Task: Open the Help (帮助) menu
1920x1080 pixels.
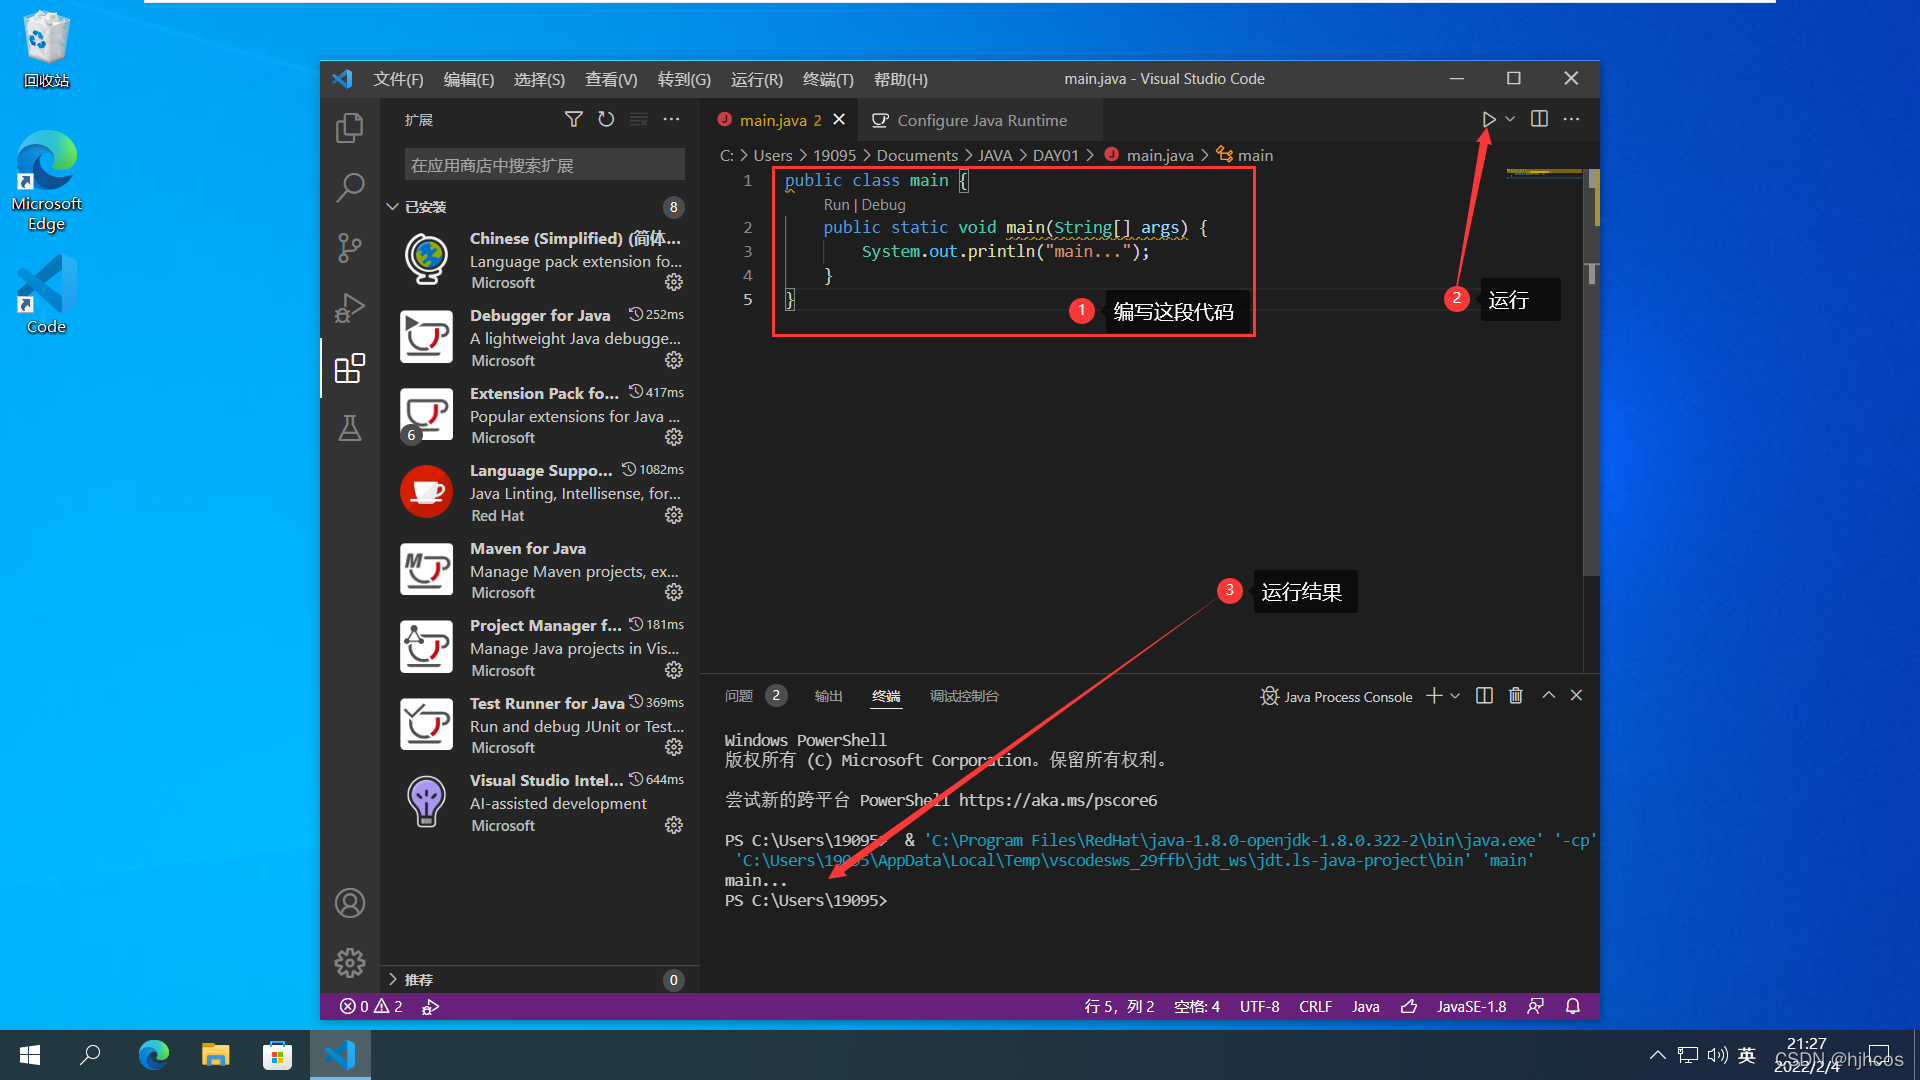Action: pos(900,79)
